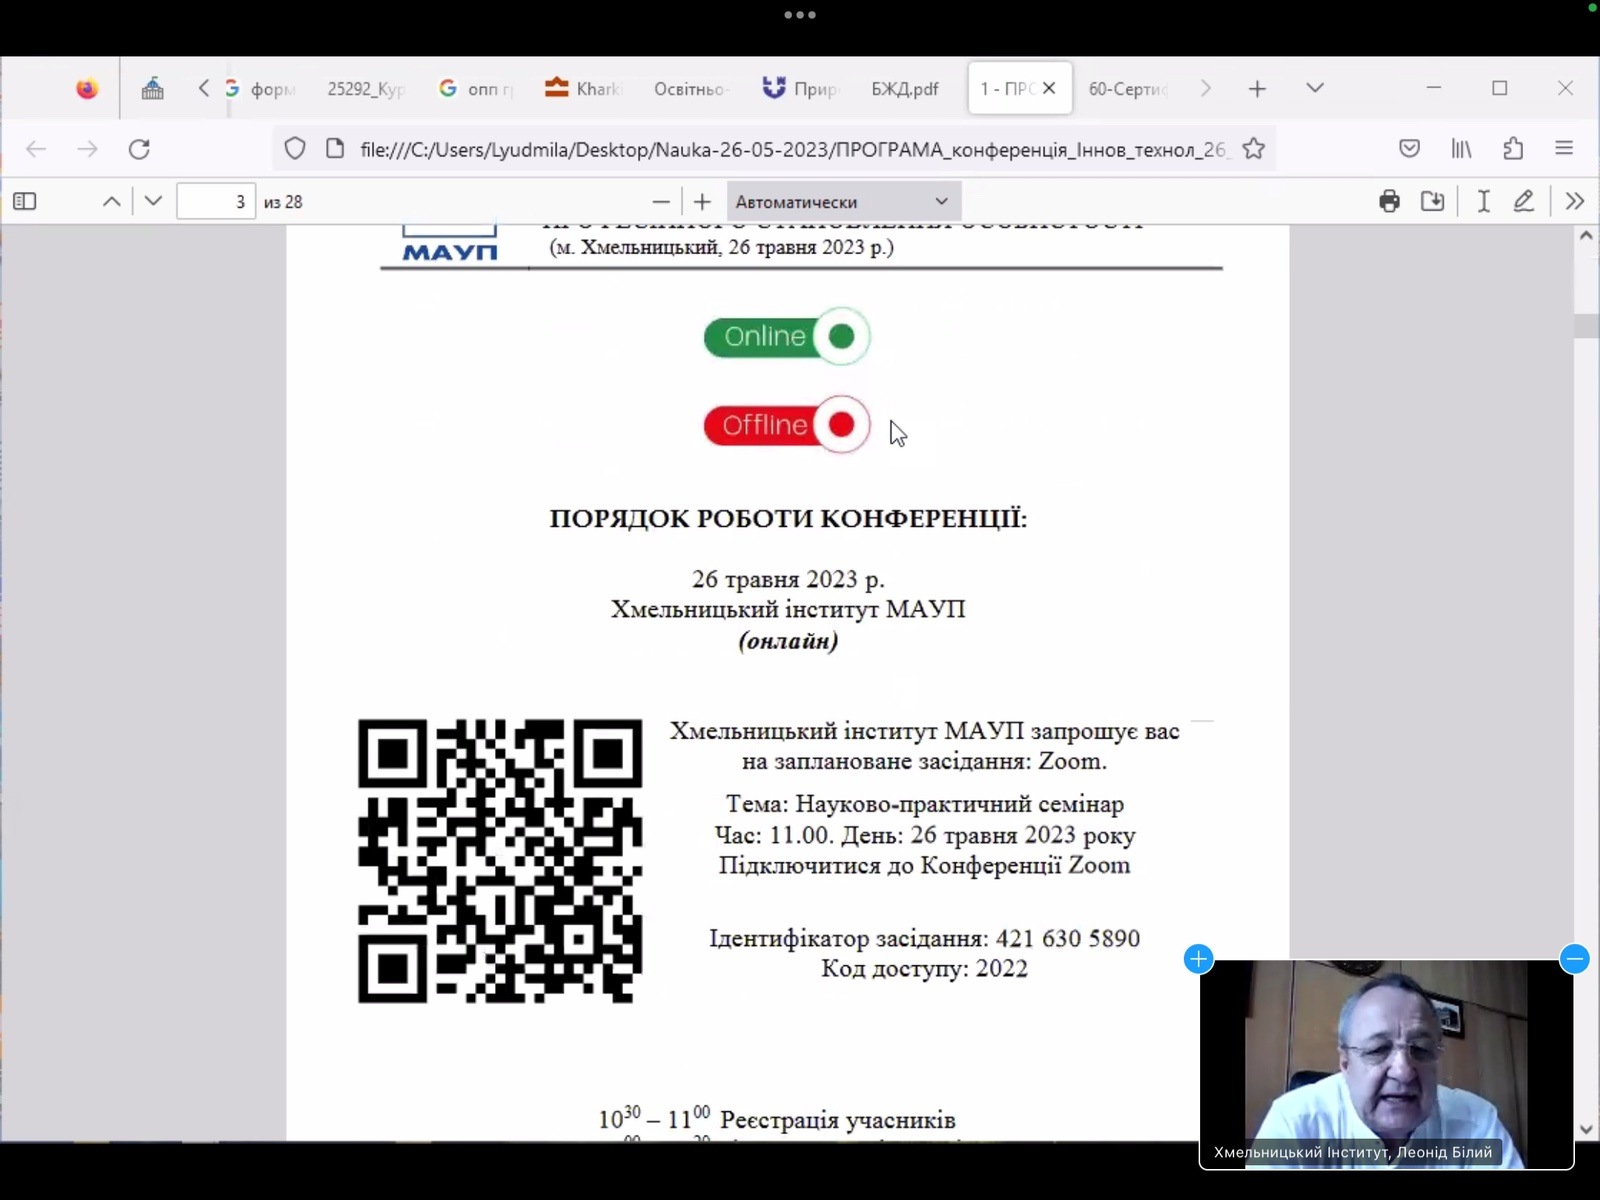
Task: Open the Firefox hamburger menu
Action: tap(1565, 149)
